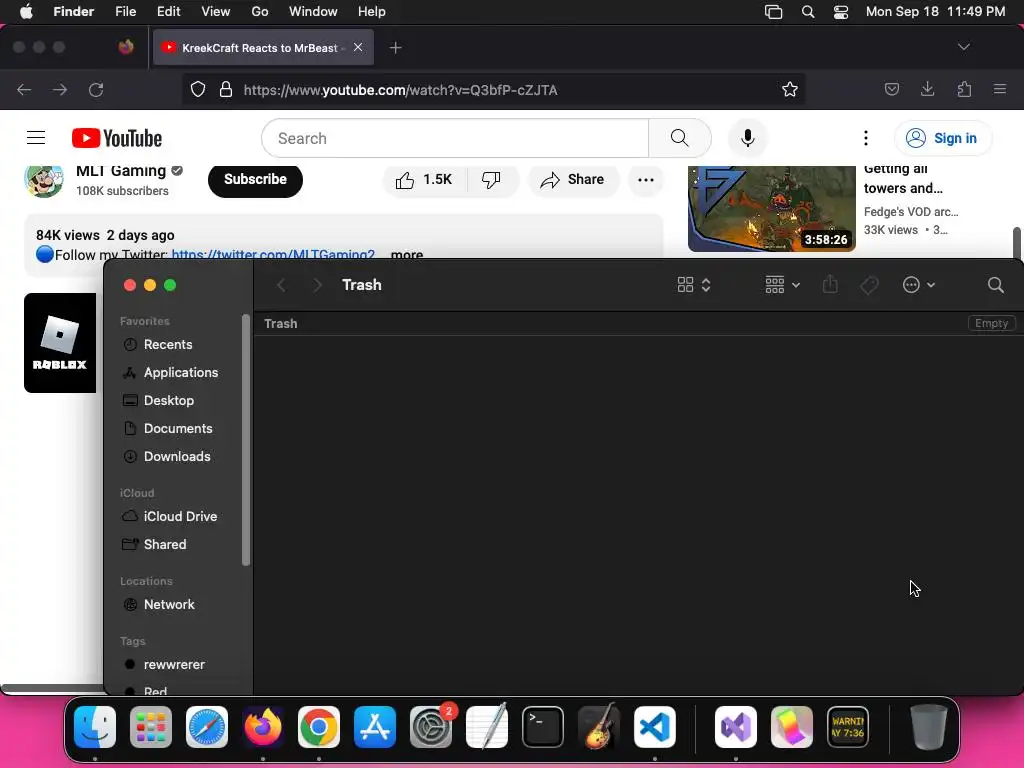
Task: Close the KreekCraft YouTube tab
Action: tap(358, 47)
